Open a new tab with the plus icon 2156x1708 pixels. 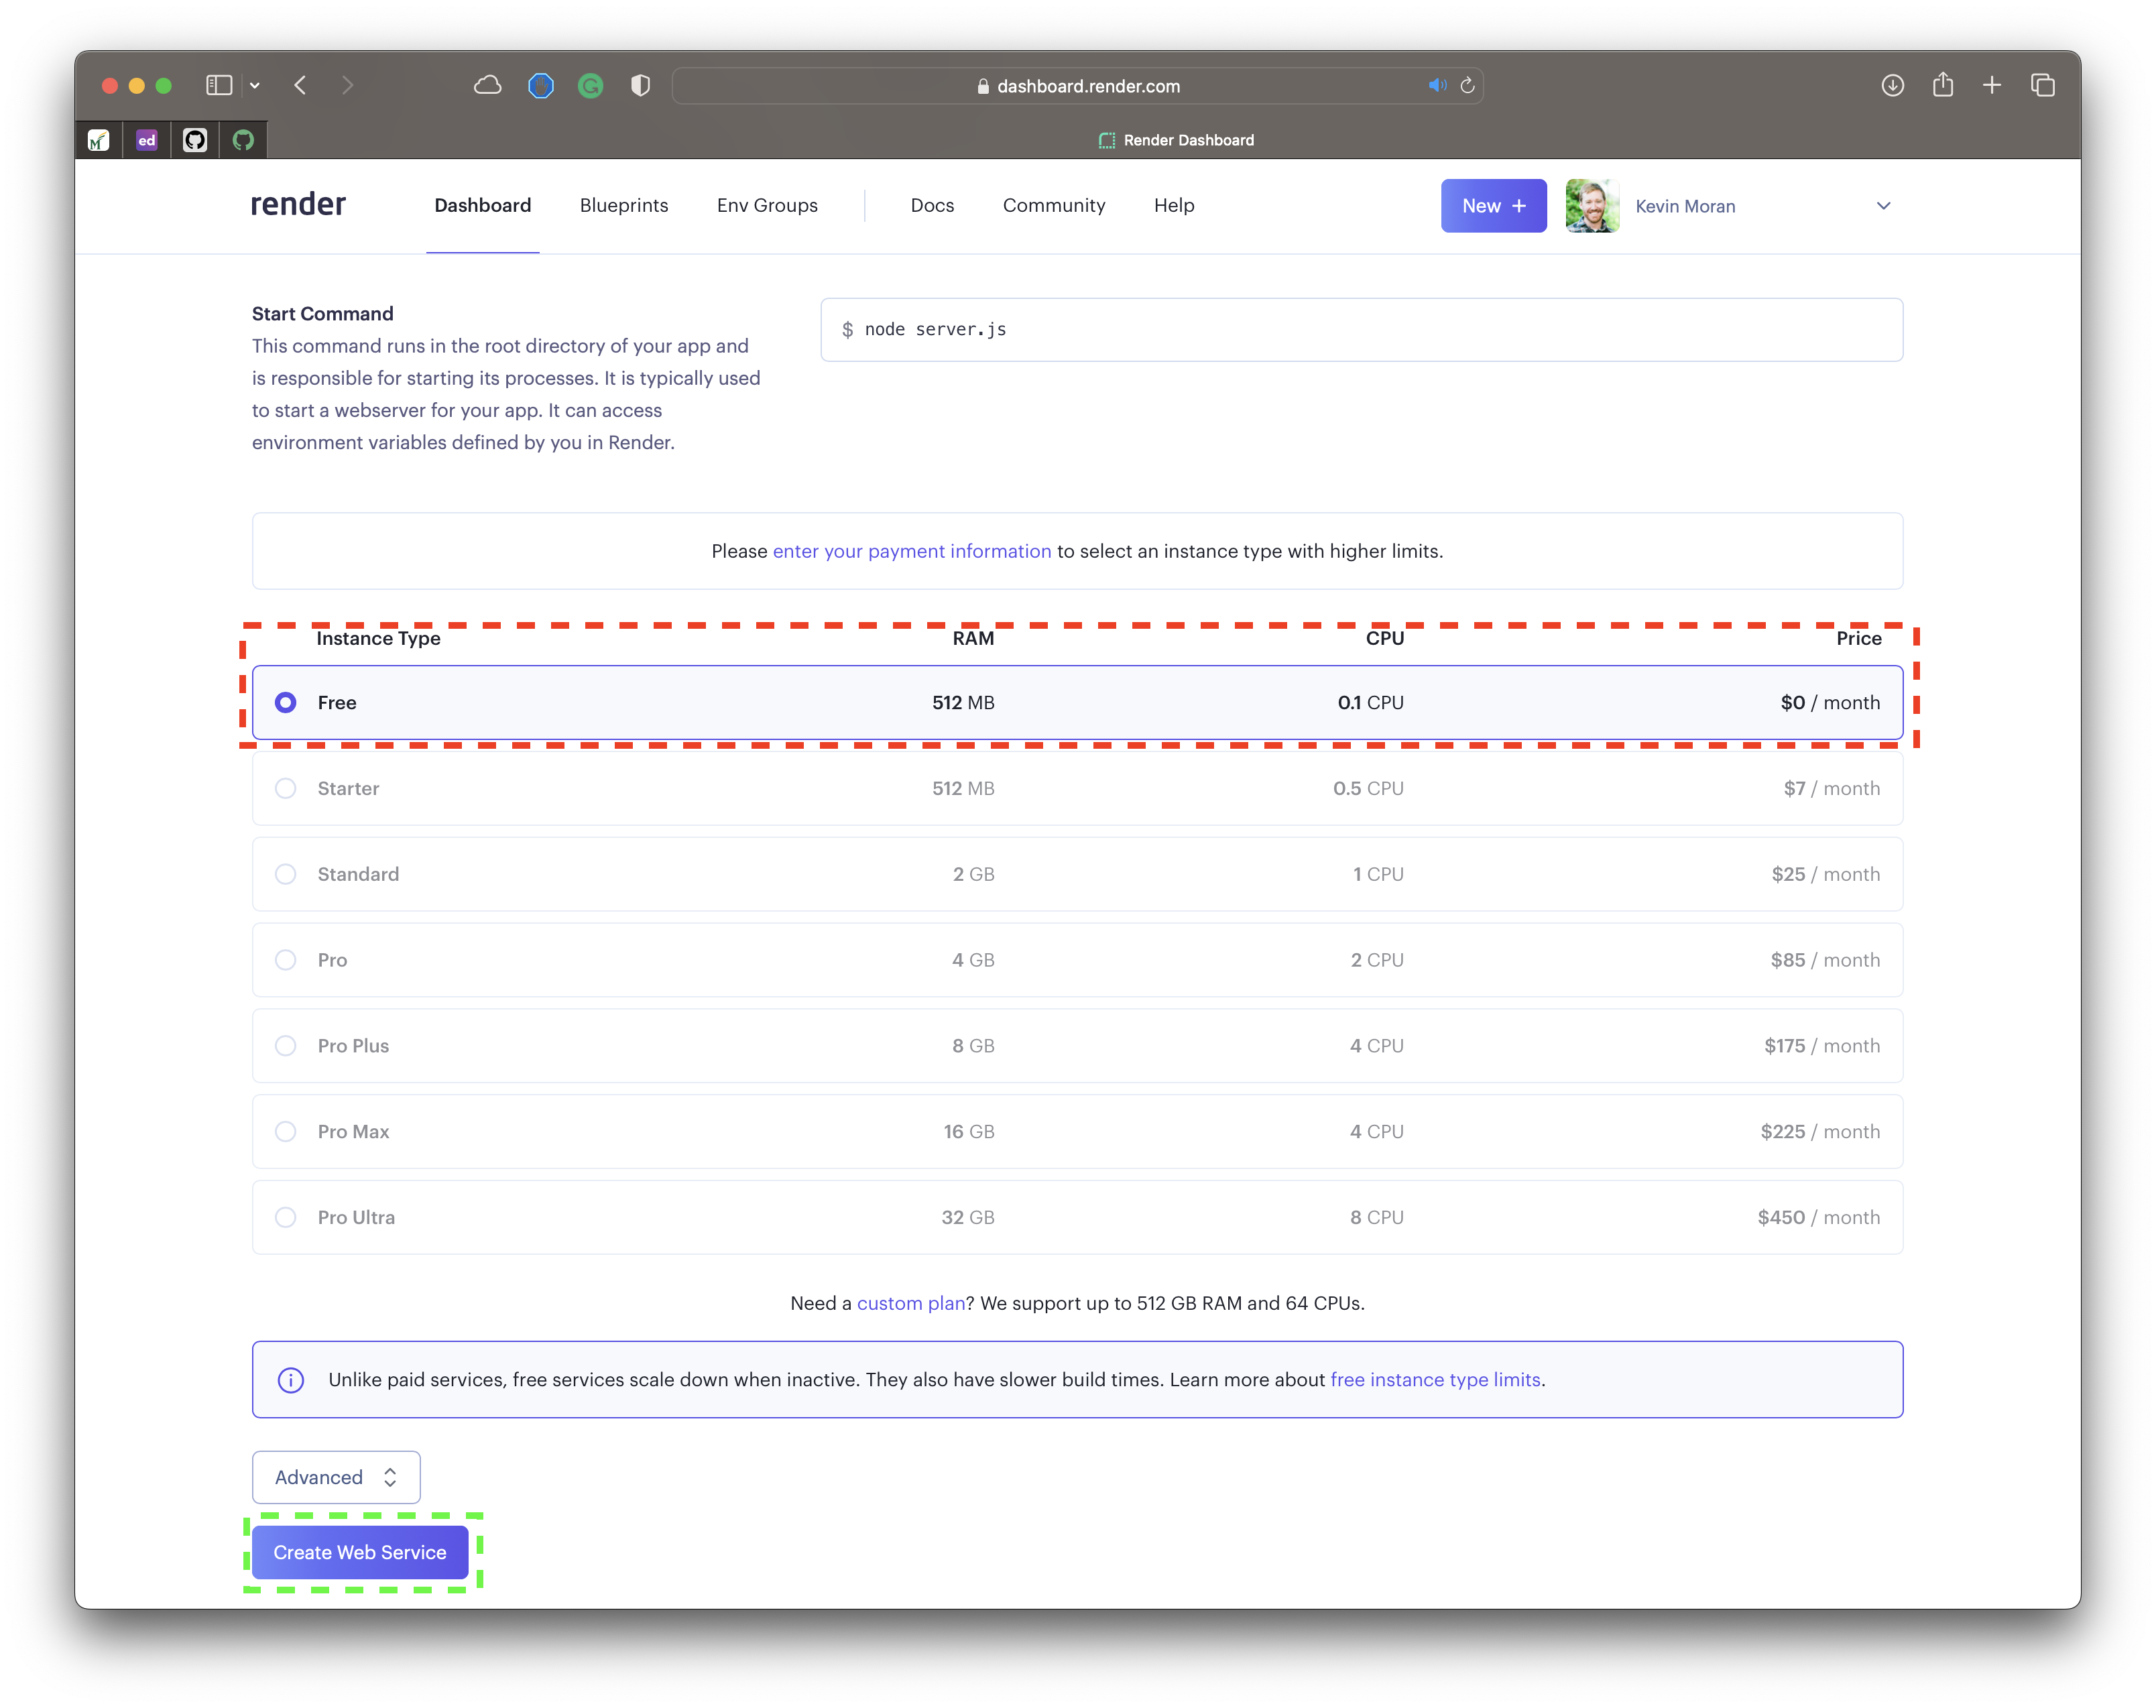pos(1992,85)
